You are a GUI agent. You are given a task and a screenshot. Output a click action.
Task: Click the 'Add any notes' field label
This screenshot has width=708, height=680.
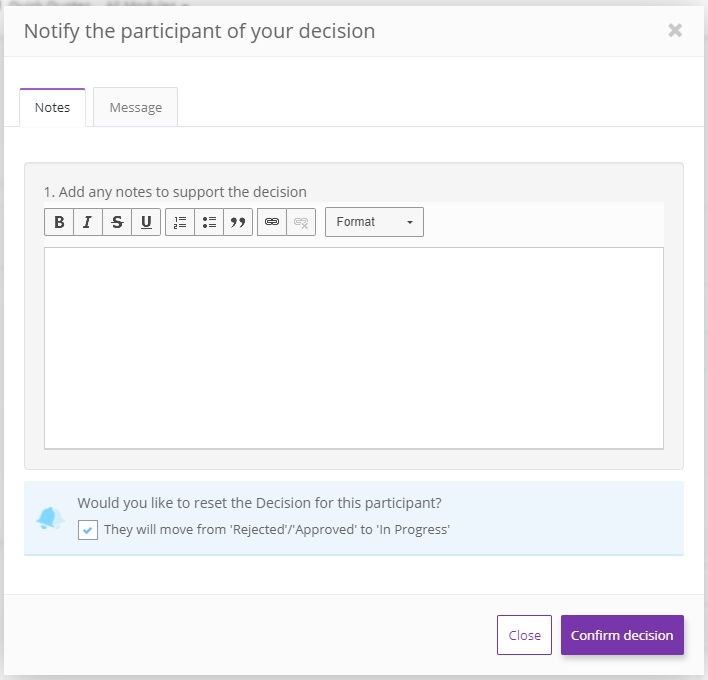pyautogui.click(x=175, y=192)
